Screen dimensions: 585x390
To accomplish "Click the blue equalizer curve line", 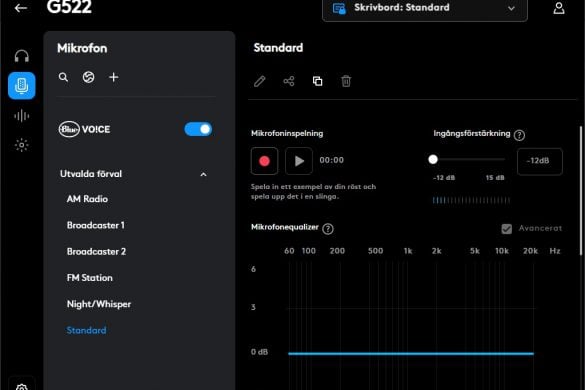I will point(411,353).
